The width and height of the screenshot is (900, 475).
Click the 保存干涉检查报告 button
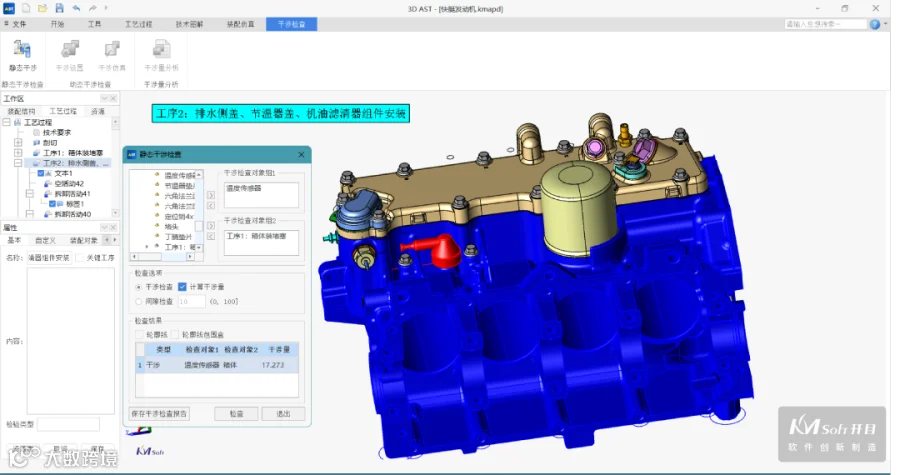point(160,414)
